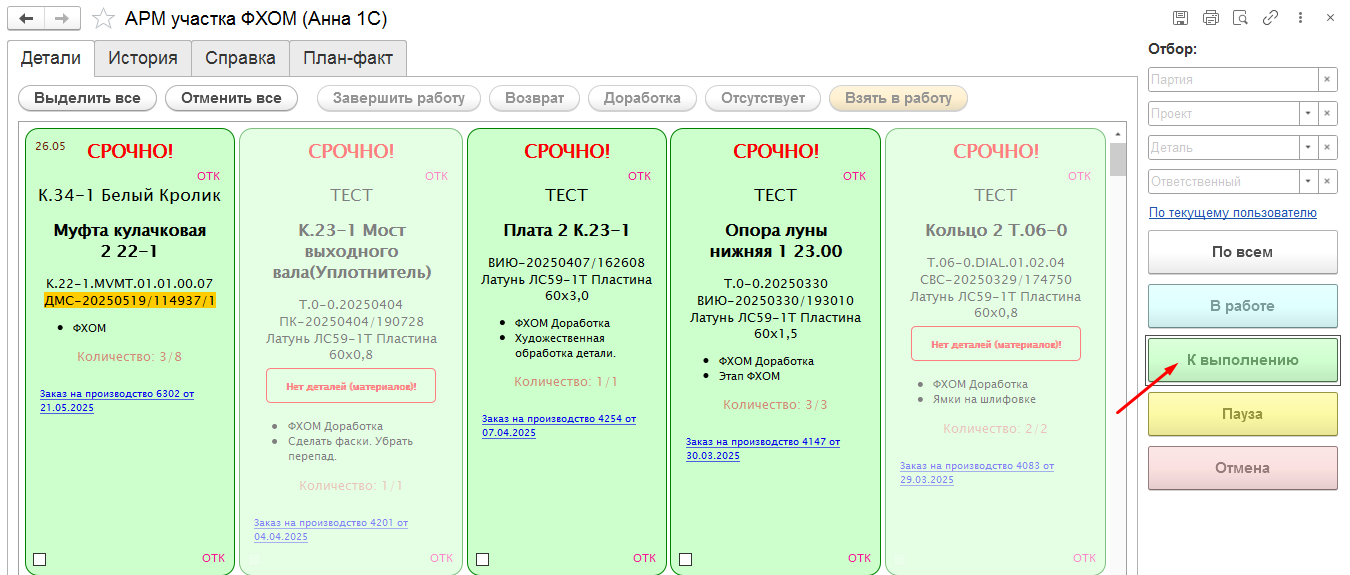Tick checkbox on Плата 2 К.23-1 card

(x=483, y=559)
